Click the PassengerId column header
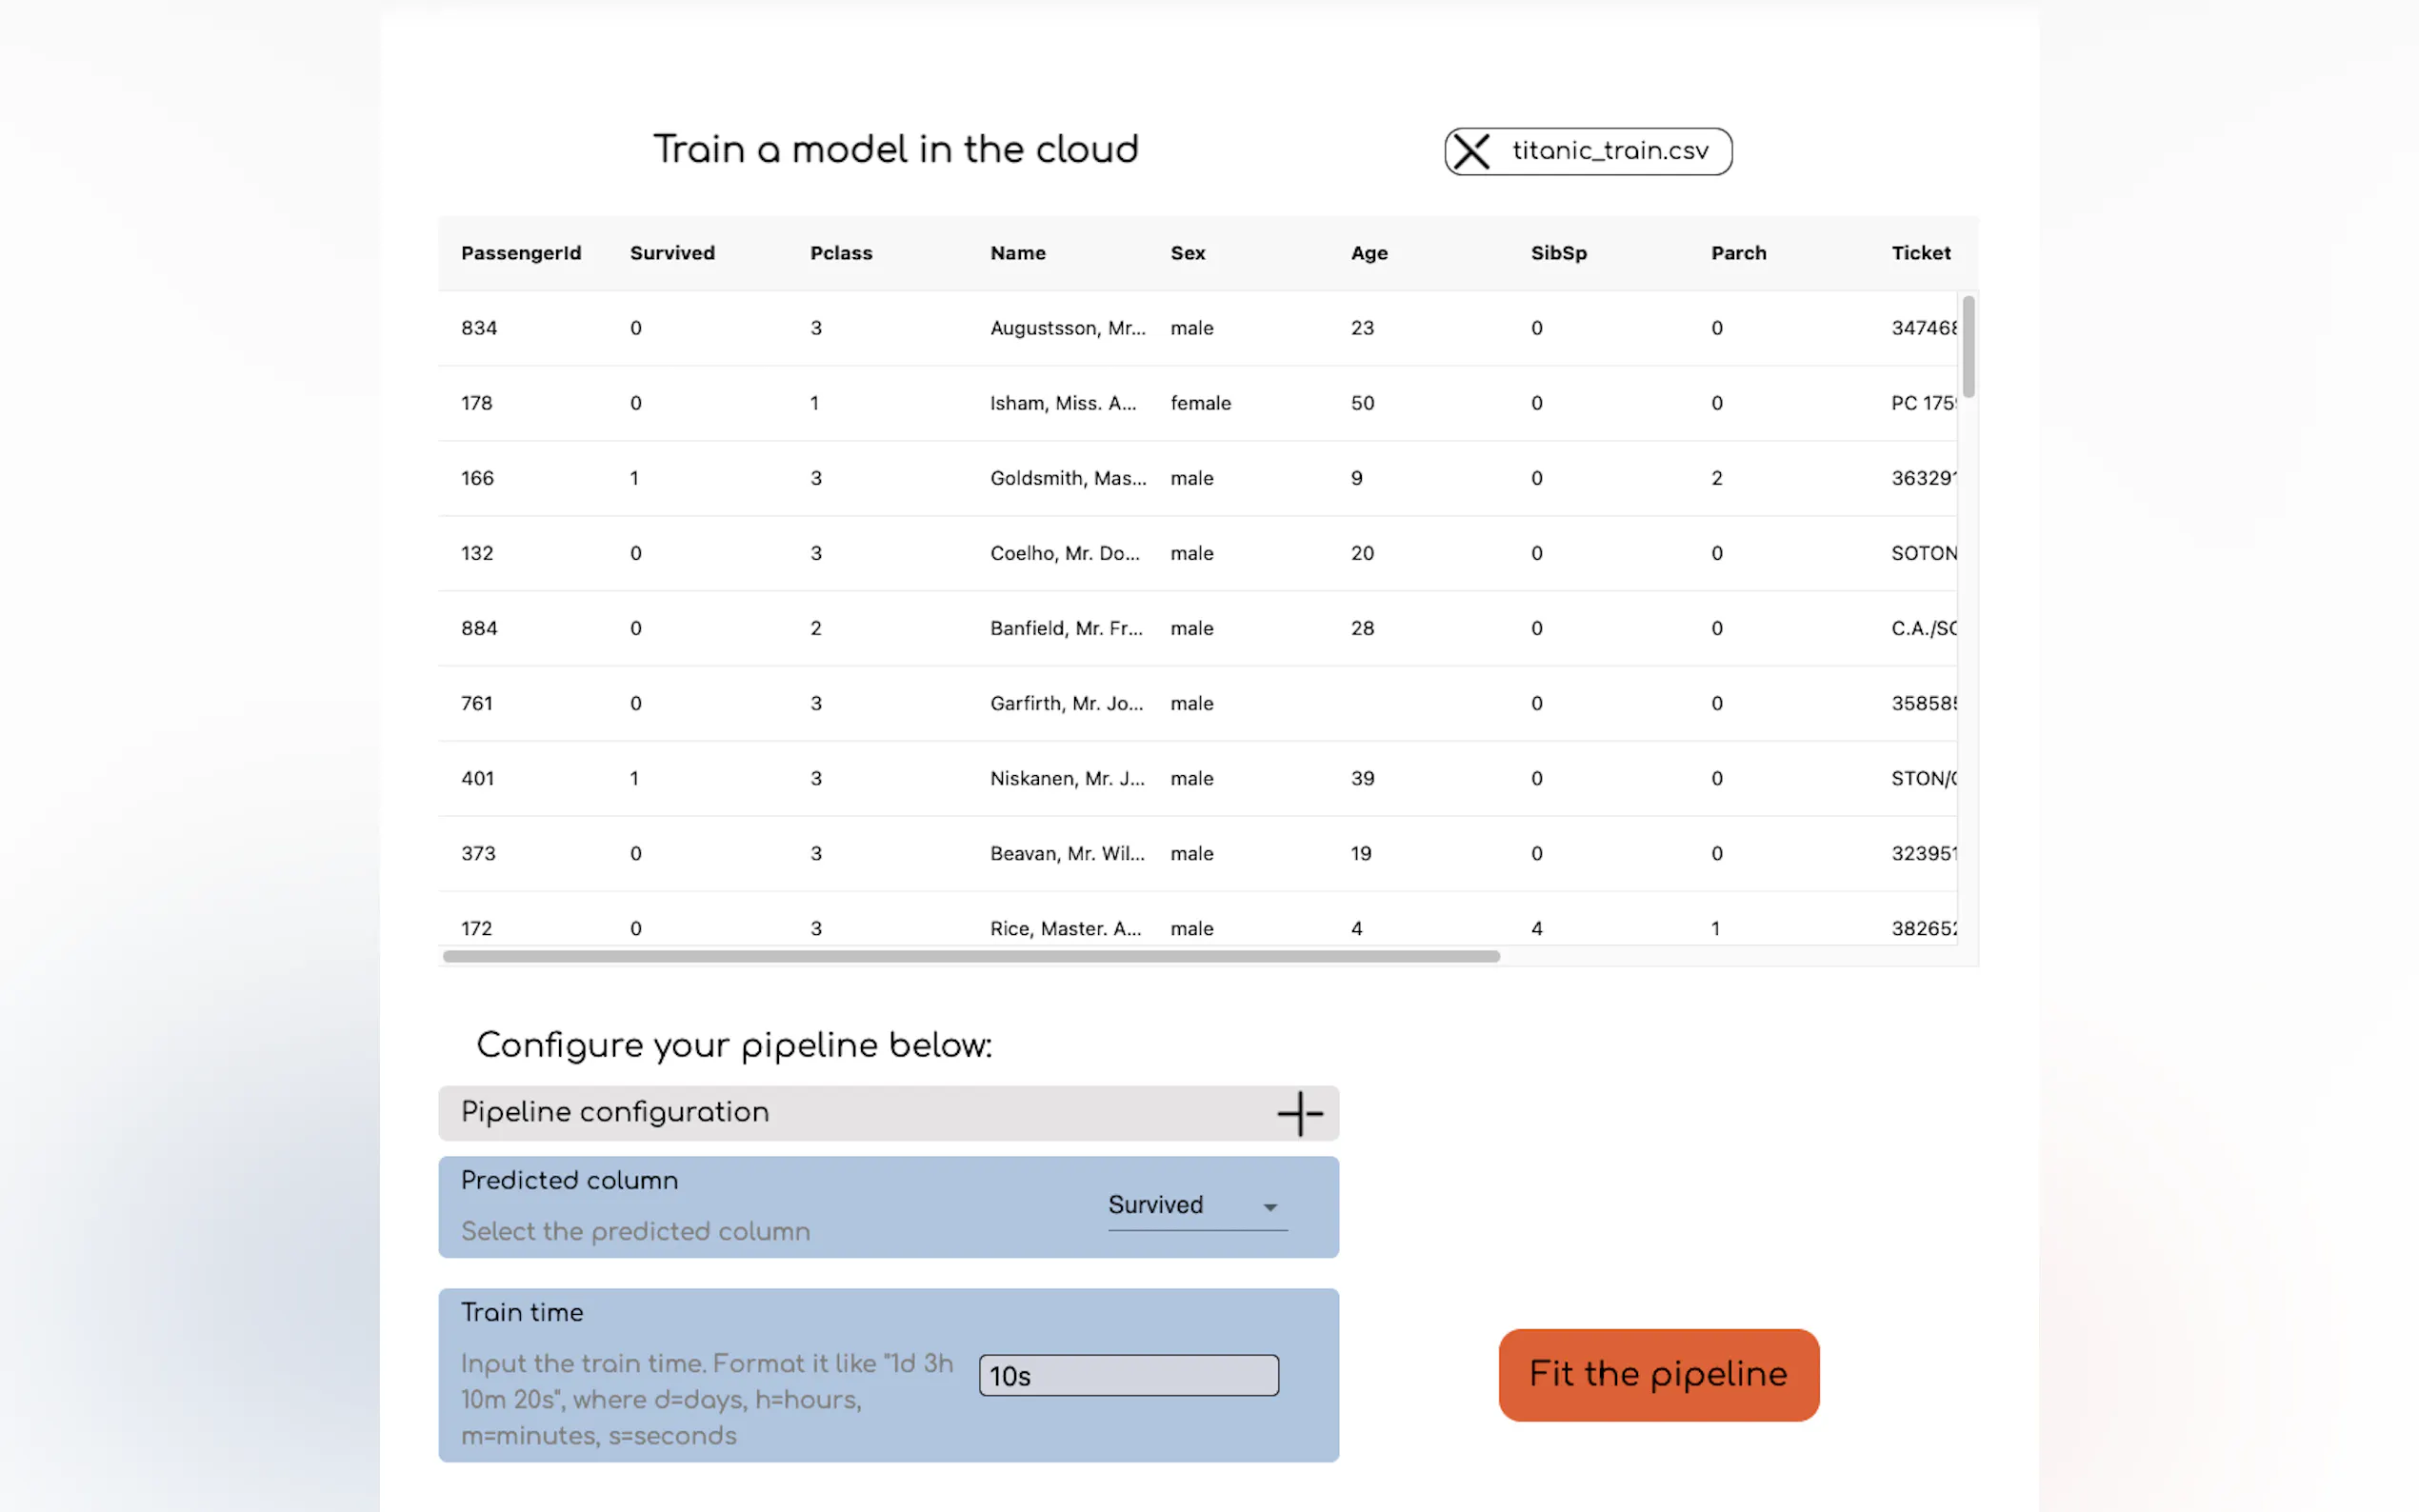 click(x=521, y=253)
